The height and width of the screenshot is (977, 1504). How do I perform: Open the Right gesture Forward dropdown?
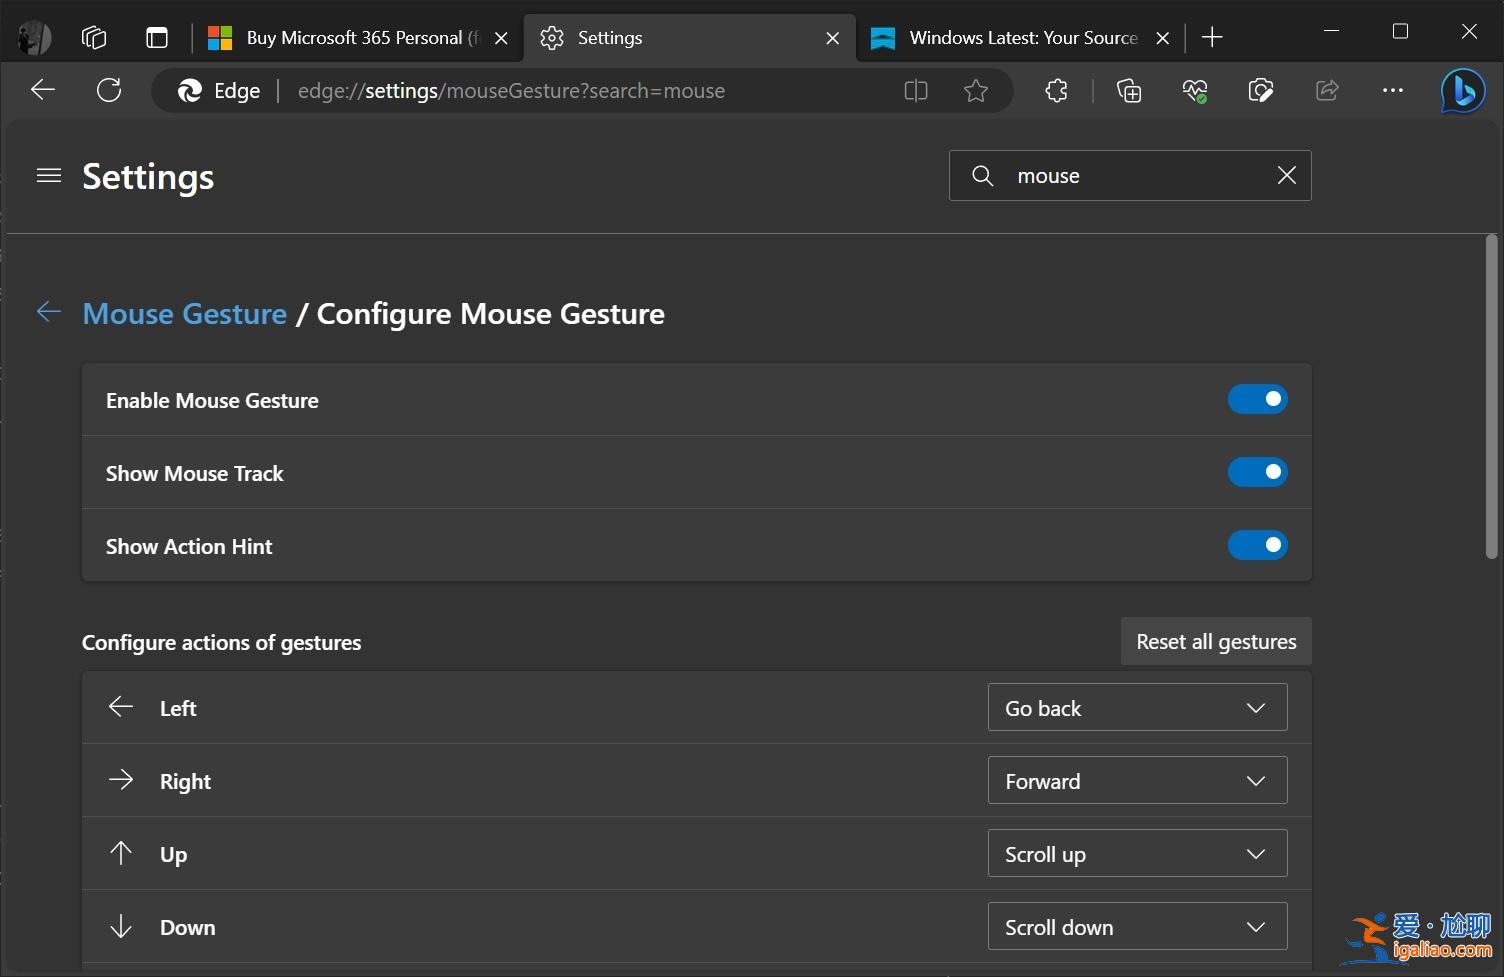pyautogui.click(x=1137, y=781)
